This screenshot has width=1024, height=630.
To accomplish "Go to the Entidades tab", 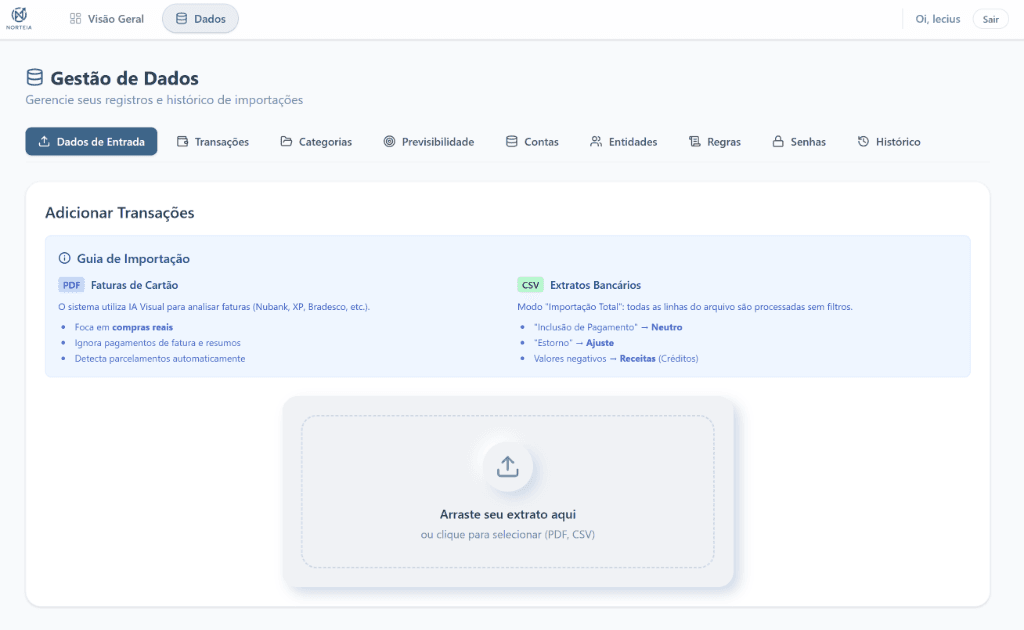I will (623, 142).
